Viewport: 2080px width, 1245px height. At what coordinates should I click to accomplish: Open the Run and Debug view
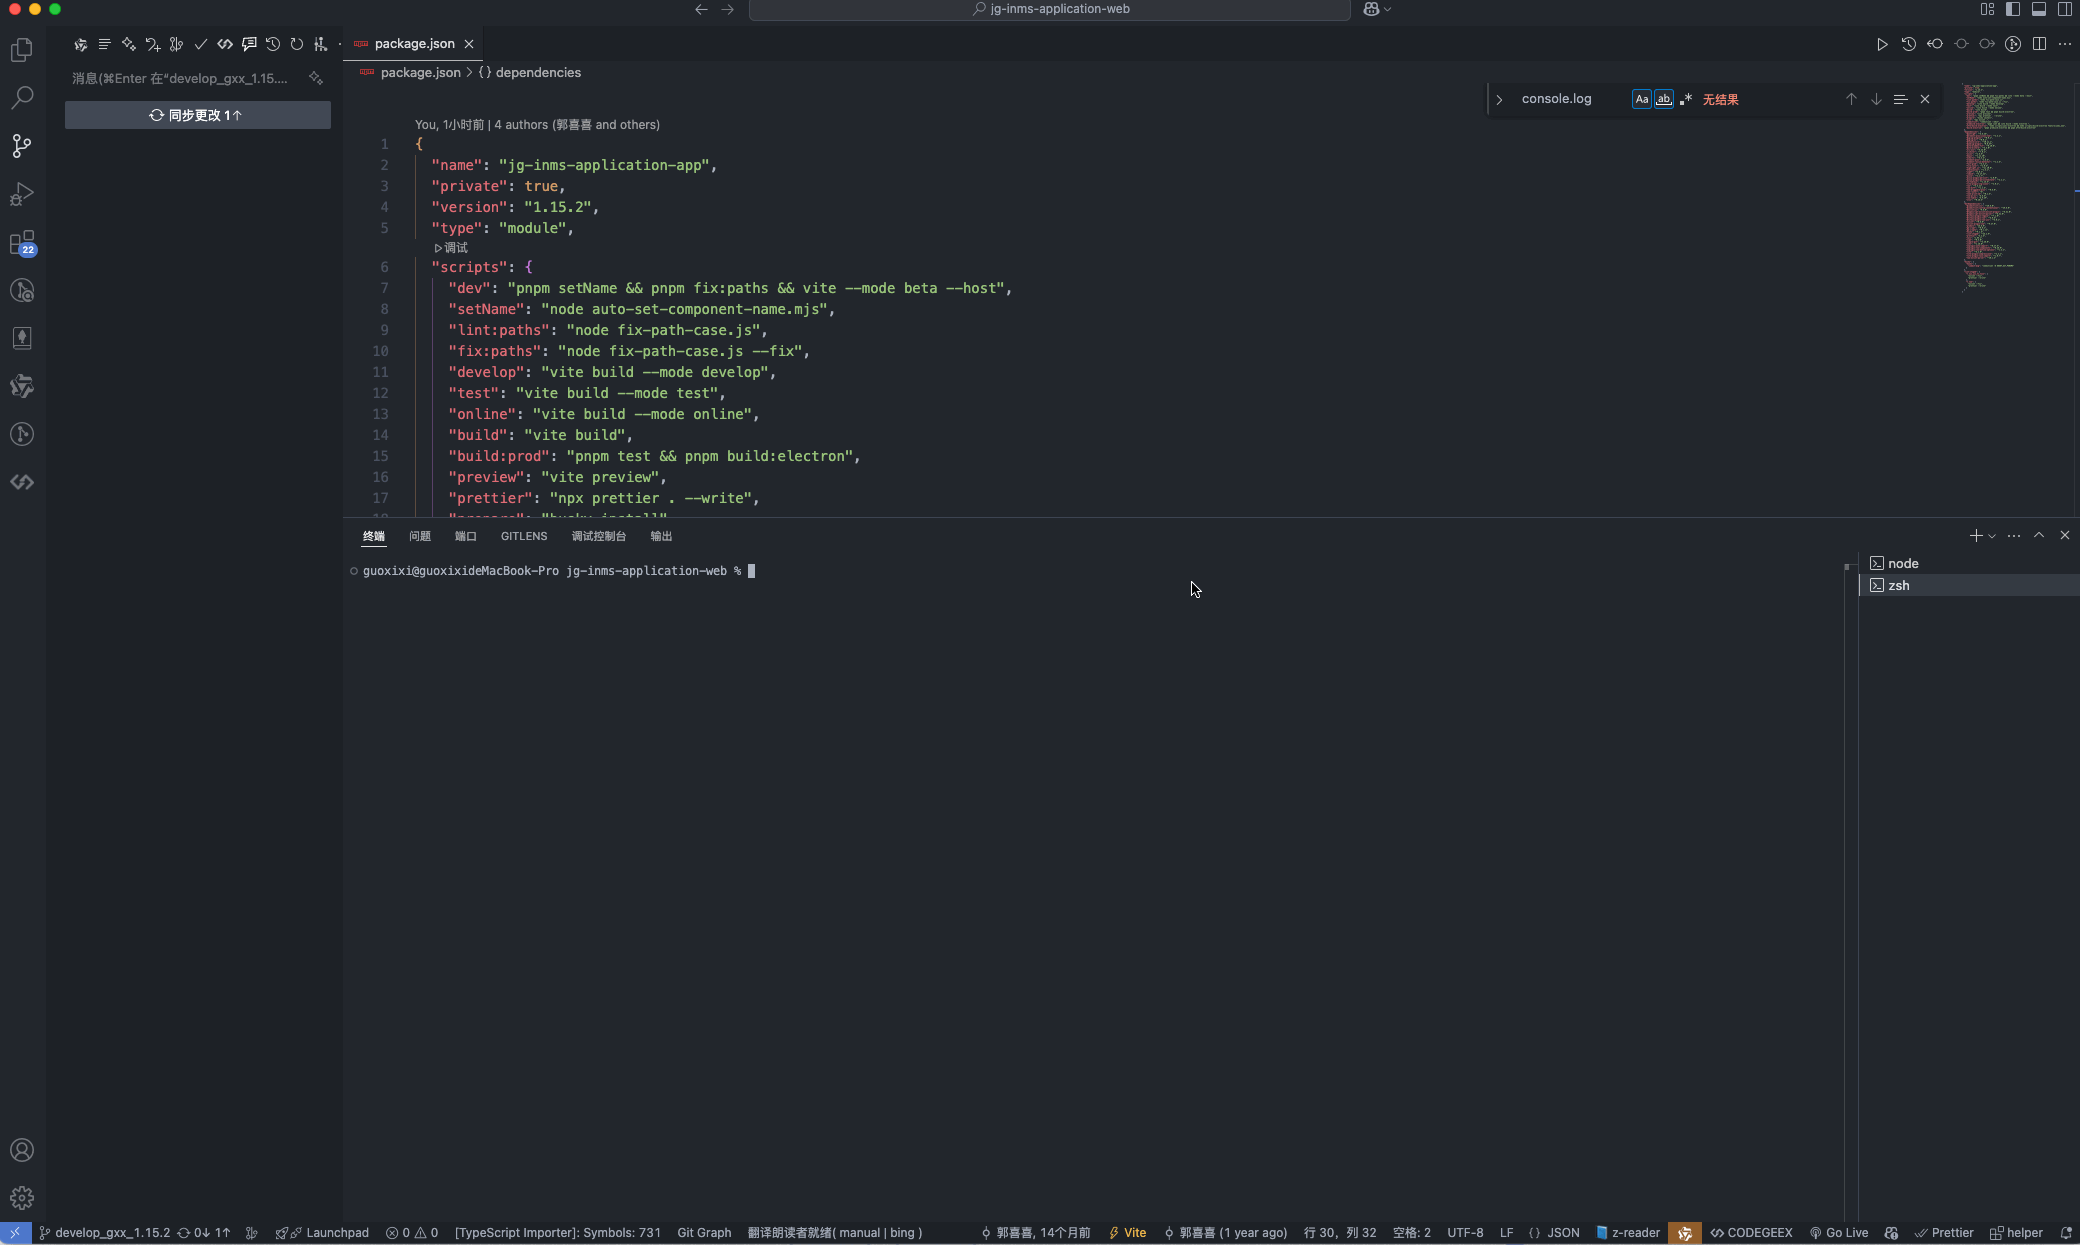pyautogui.click(x=22, y=194)
